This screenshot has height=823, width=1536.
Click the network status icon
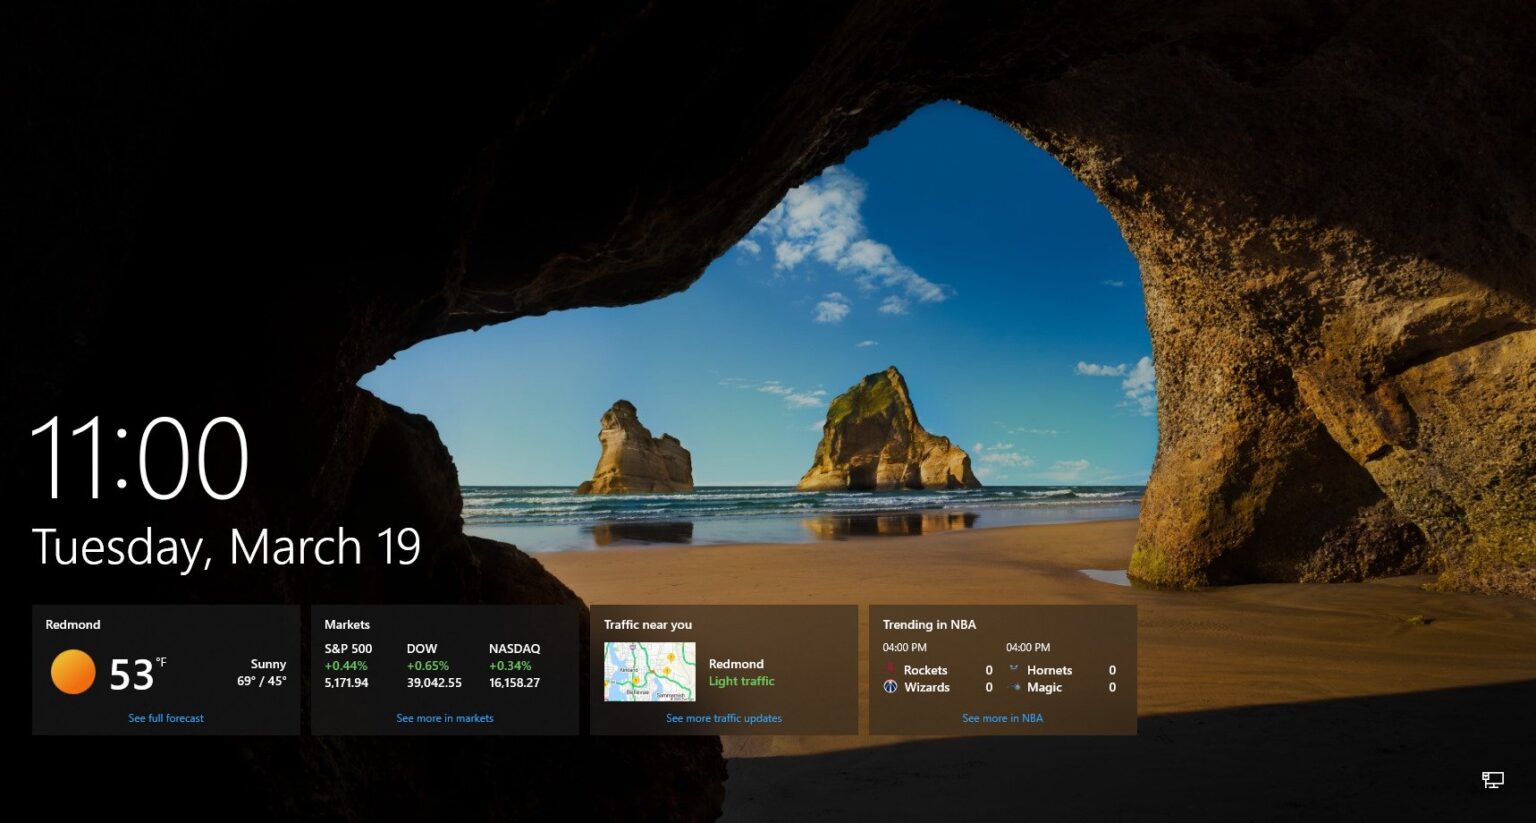[x=1494, y=778]
